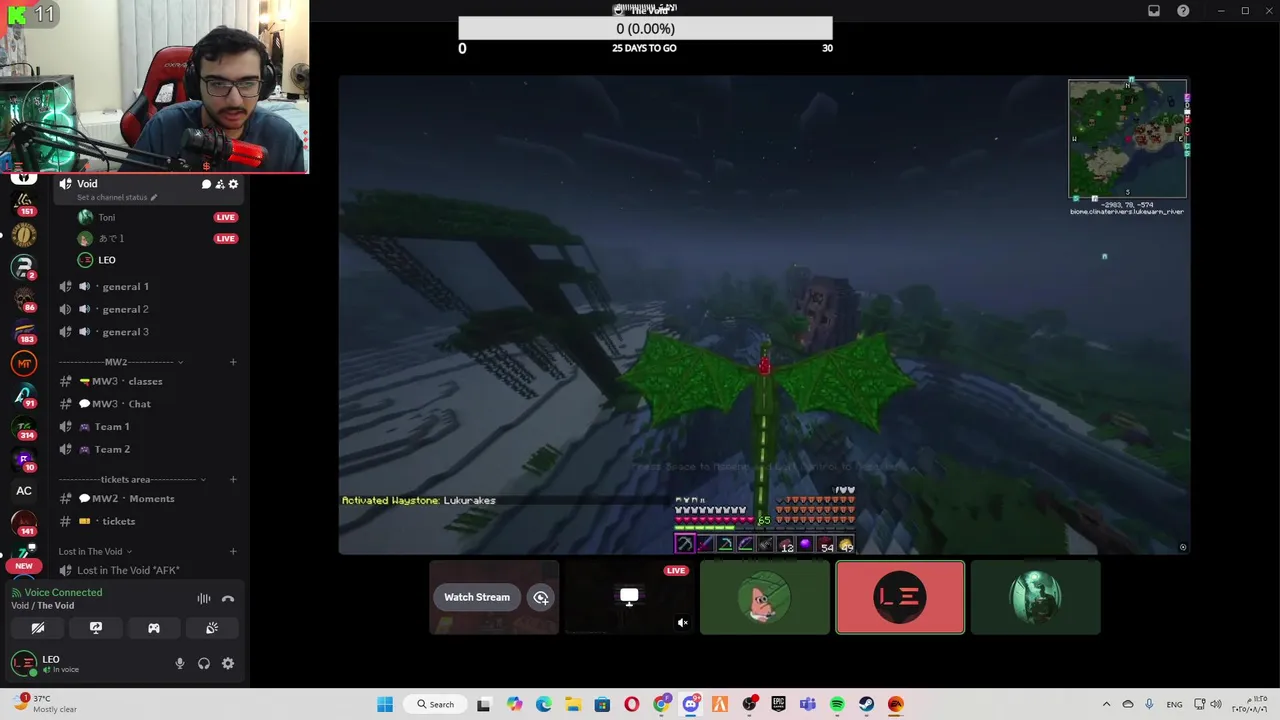Image resolution: width=1280 pixels, height=720 pixels.
Task: Select the Patrick avatar participant tile
Action: 765,597
